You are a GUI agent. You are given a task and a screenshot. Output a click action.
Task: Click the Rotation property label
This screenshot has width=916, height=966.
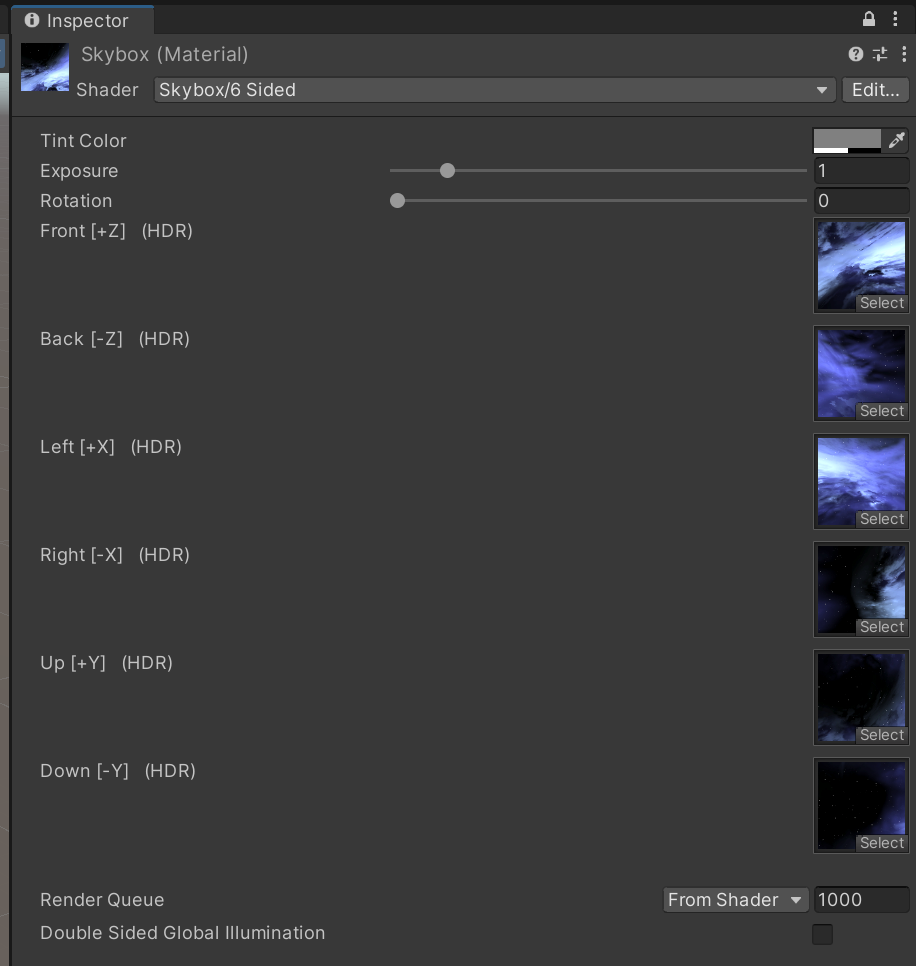point(76,201)
